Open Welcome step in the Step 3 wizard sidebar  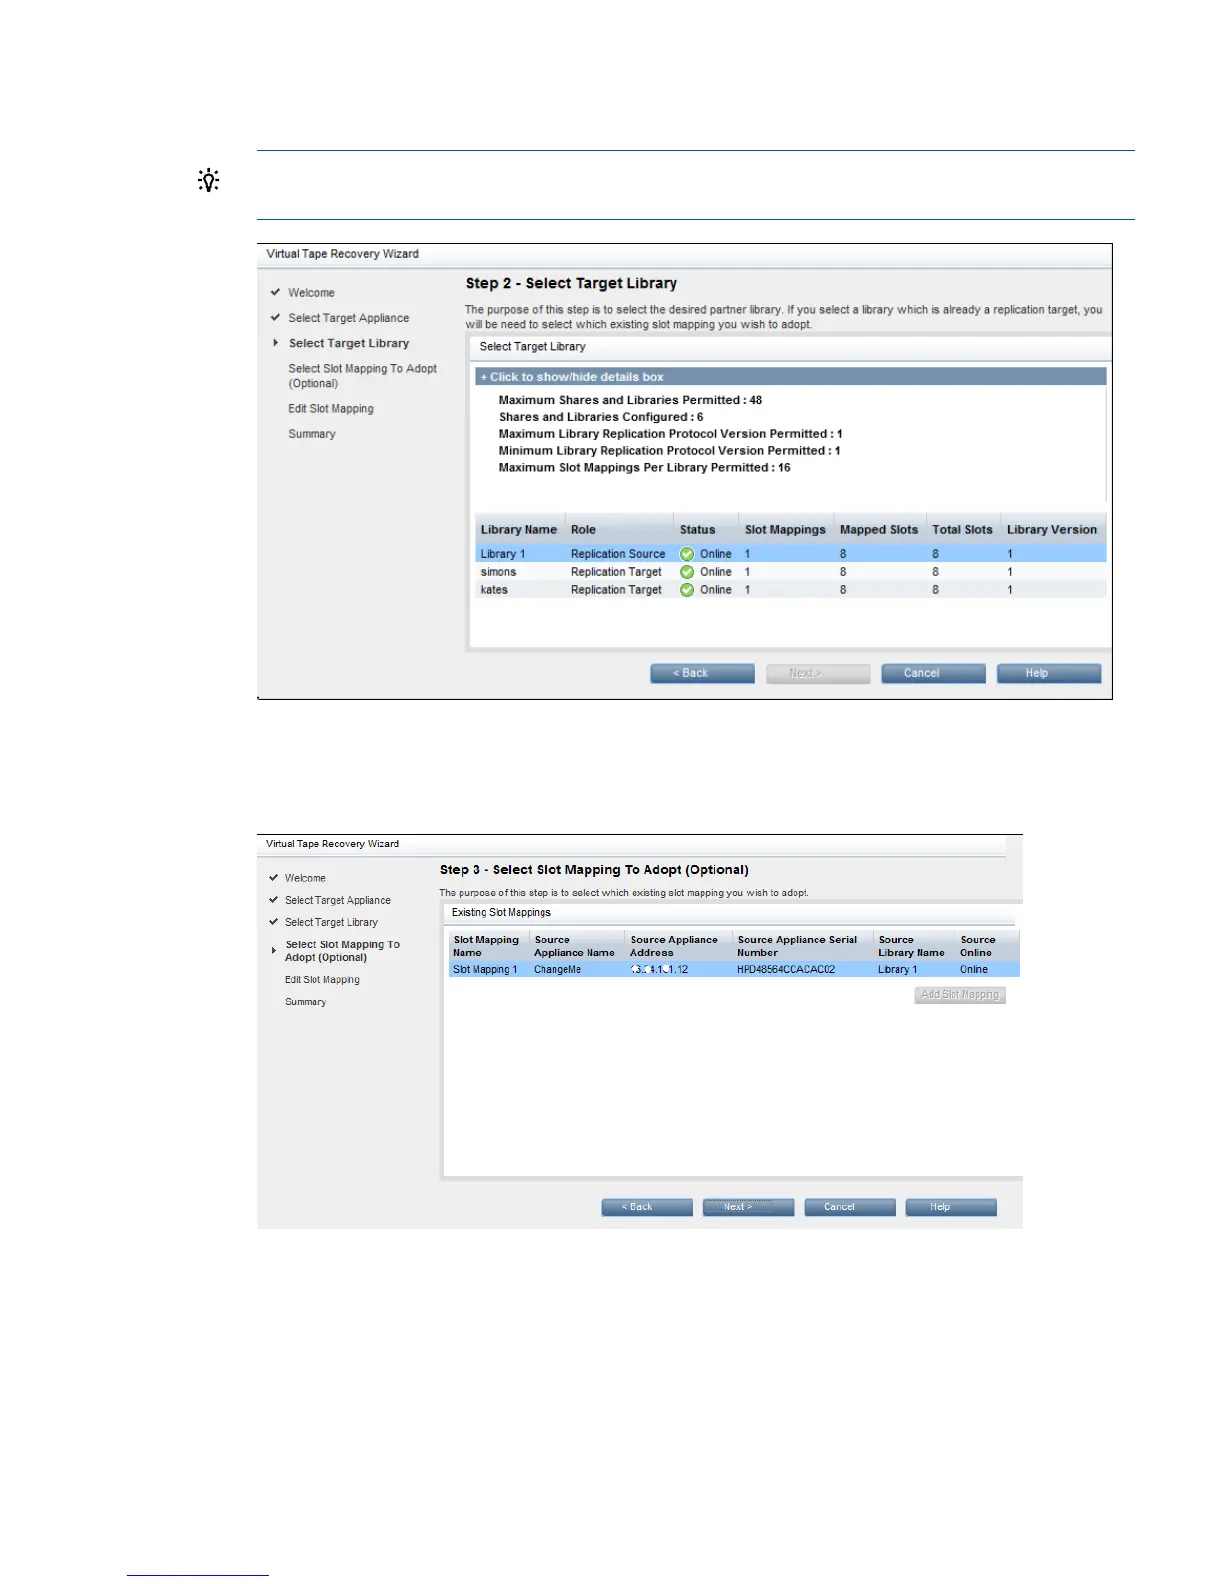(305, 878)
